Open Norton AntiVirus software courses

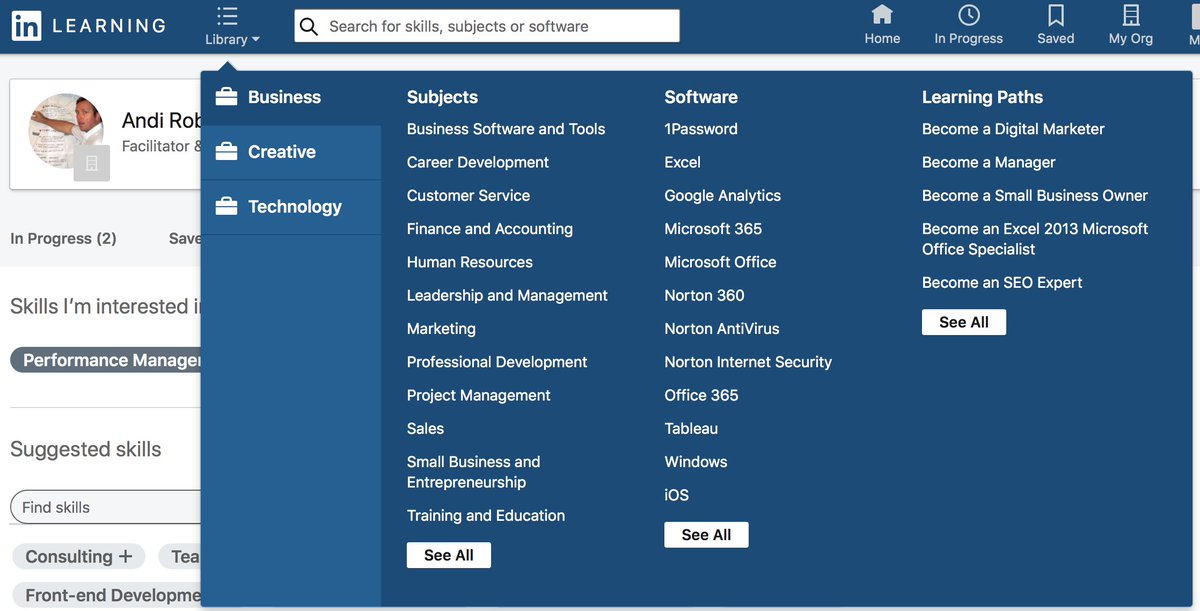722,329
